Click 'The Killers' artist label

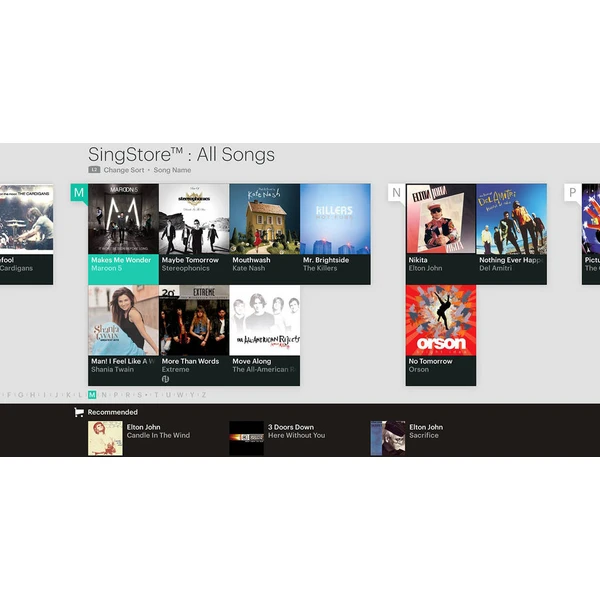[x=320, y=268]
